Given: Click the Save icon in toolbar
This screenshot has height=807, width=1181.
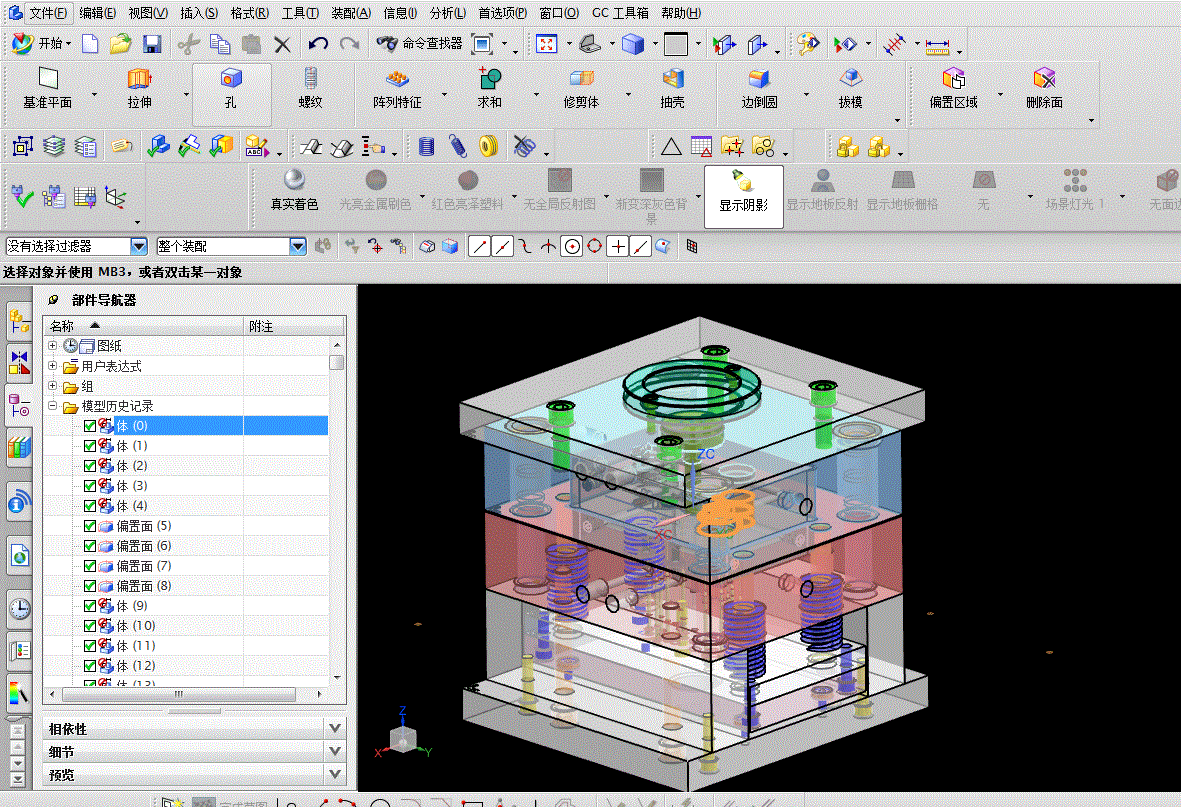Looking at the screenshot, I should pyautogui.click(x=152, y=44).
